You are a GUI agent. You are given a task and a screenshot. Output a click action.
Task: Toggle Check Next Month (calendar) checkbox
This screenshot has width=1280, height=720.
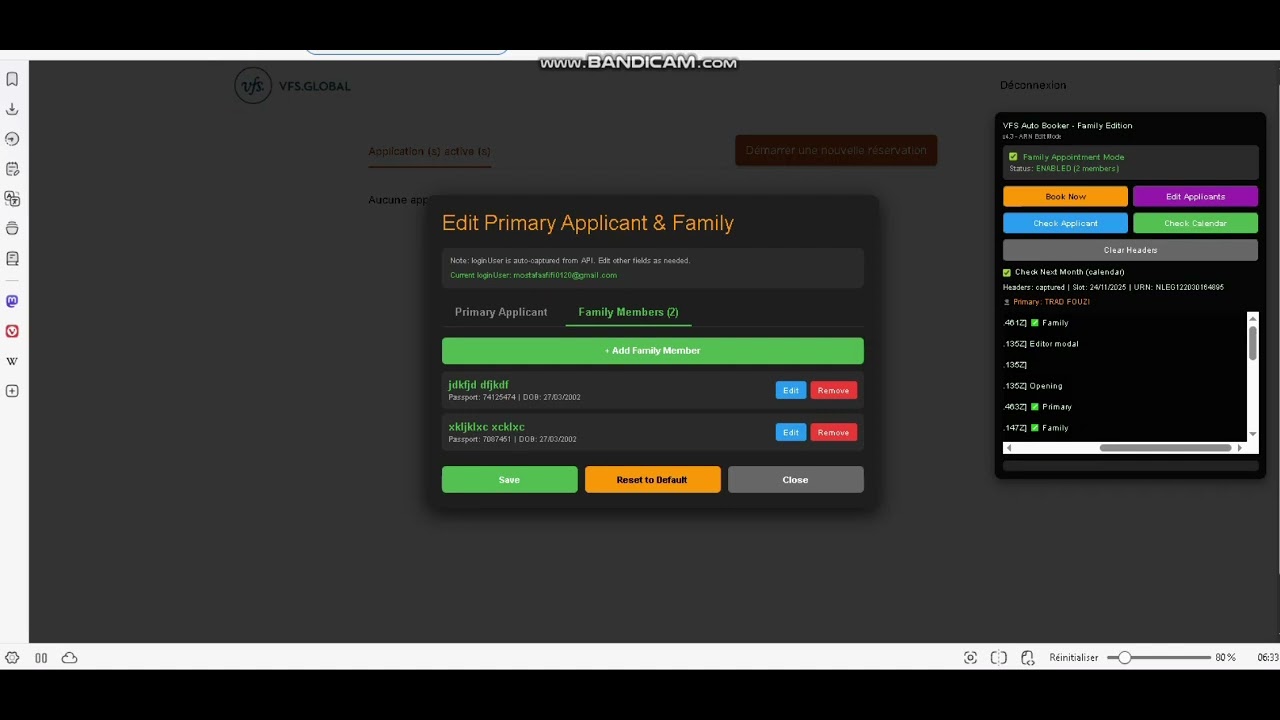point(1007,272)
